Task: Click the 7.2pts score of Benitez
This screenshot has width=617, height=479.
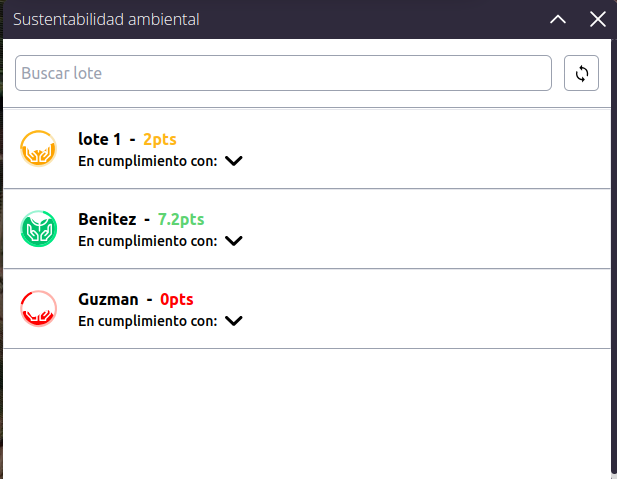Action: [x=181, y=220]
